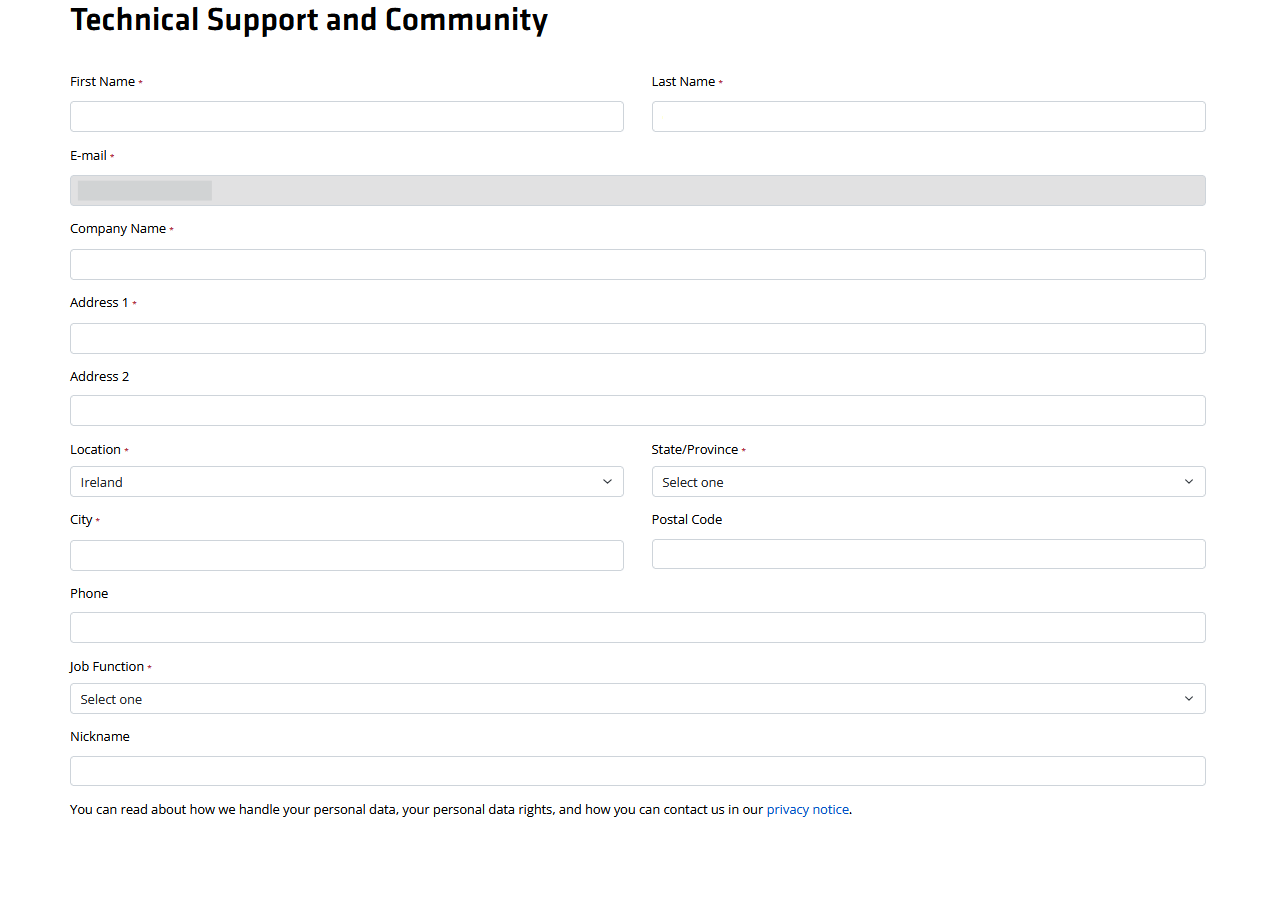Viewport: 1273px width, 910px height.
Task: Open the State/Province dropdown
Action: pos(928,481)
